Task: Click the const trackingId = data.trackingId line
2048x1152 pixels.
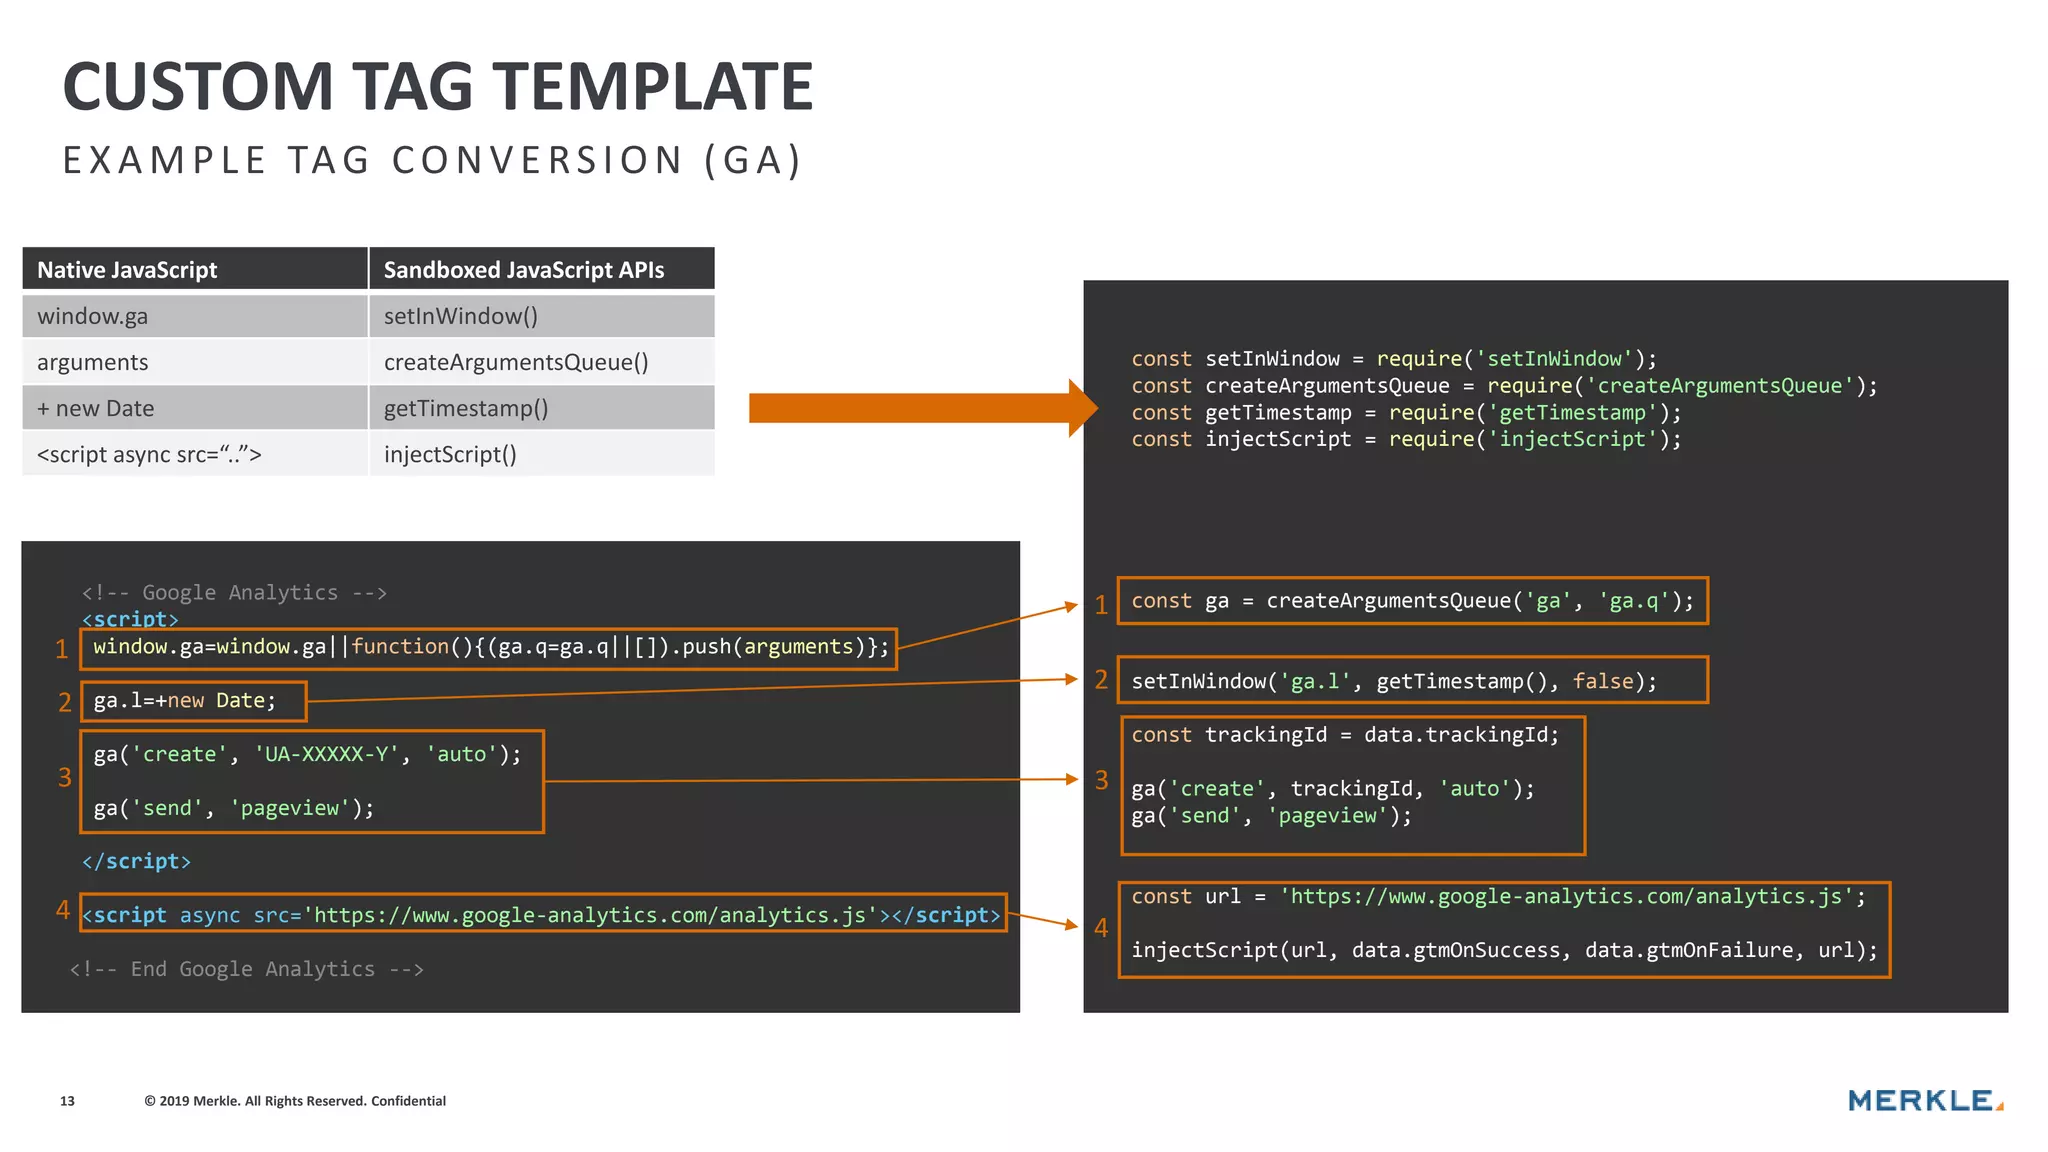Action: [1344, 735]
